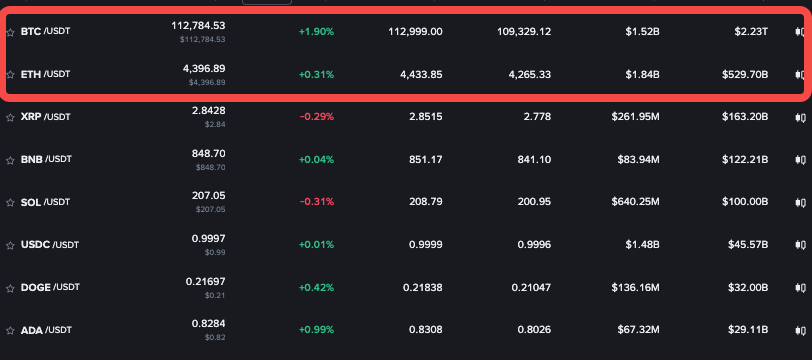Star the DOGE/USDT pair
The width and height of the screenshot is (812, 360).
[10, 287]
